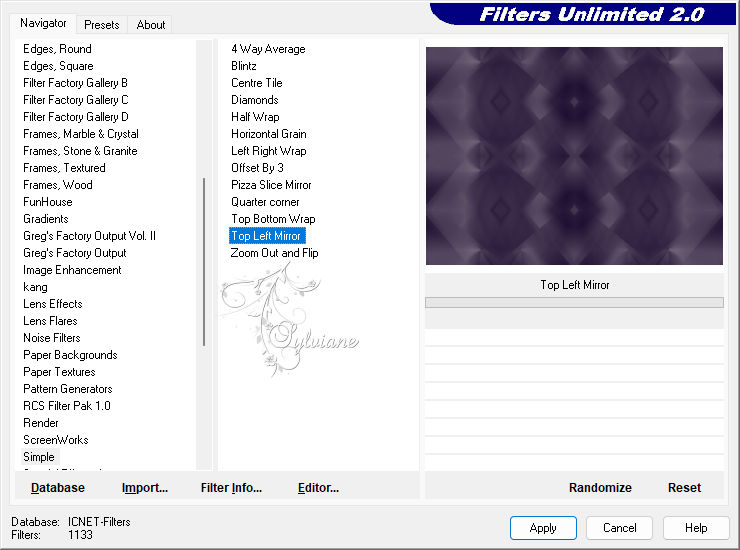Screen dimensions: 740x550
Task: Select the Edges, Round category
Action: click(x=57, y=49)
